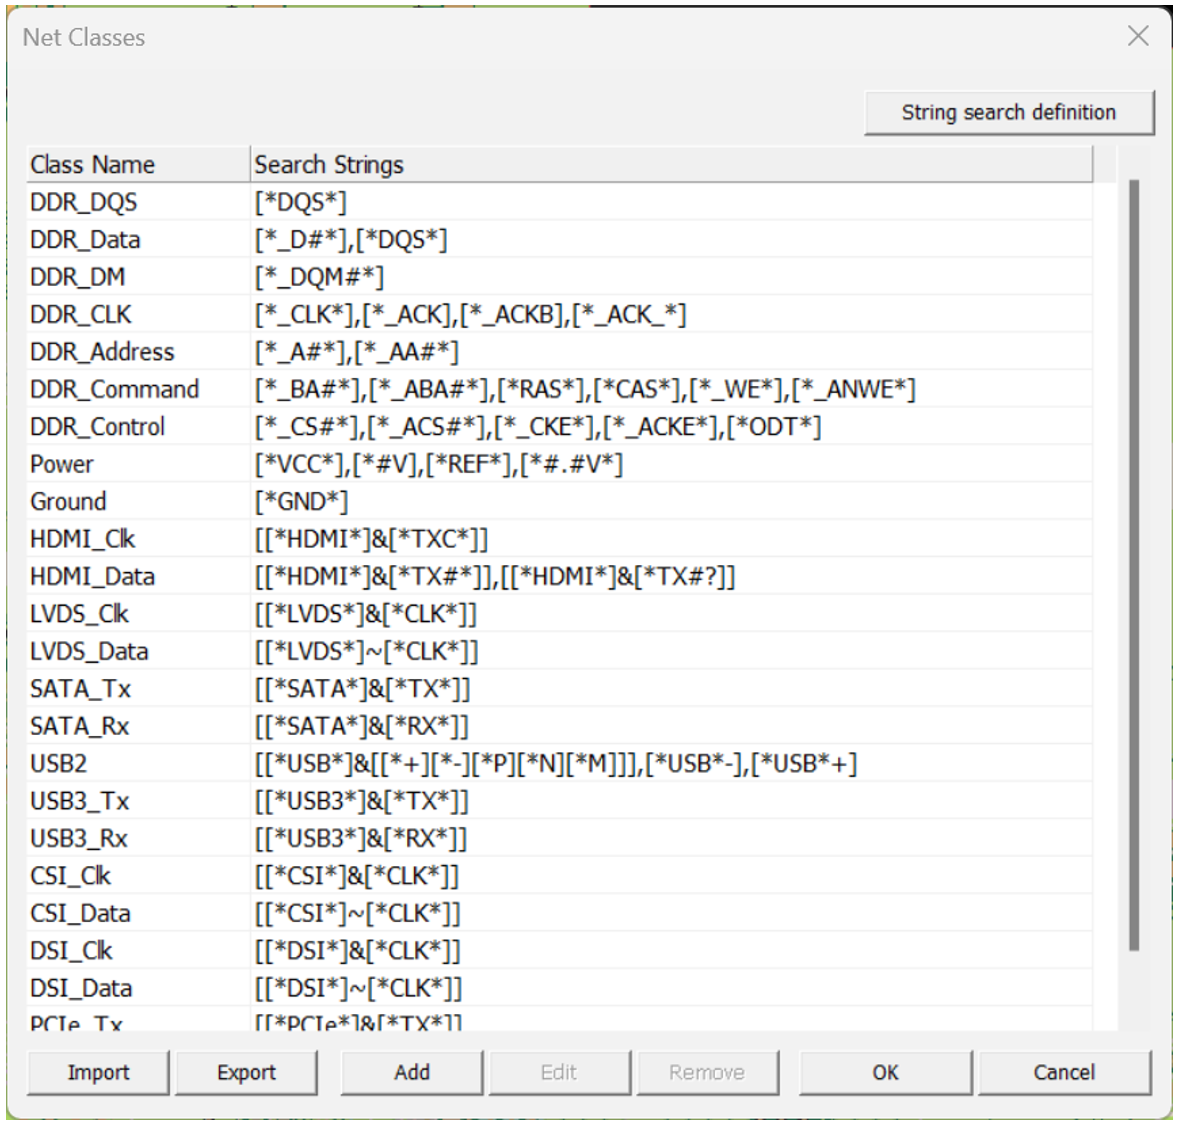Select the USB2 net class row

click(140, 763)
